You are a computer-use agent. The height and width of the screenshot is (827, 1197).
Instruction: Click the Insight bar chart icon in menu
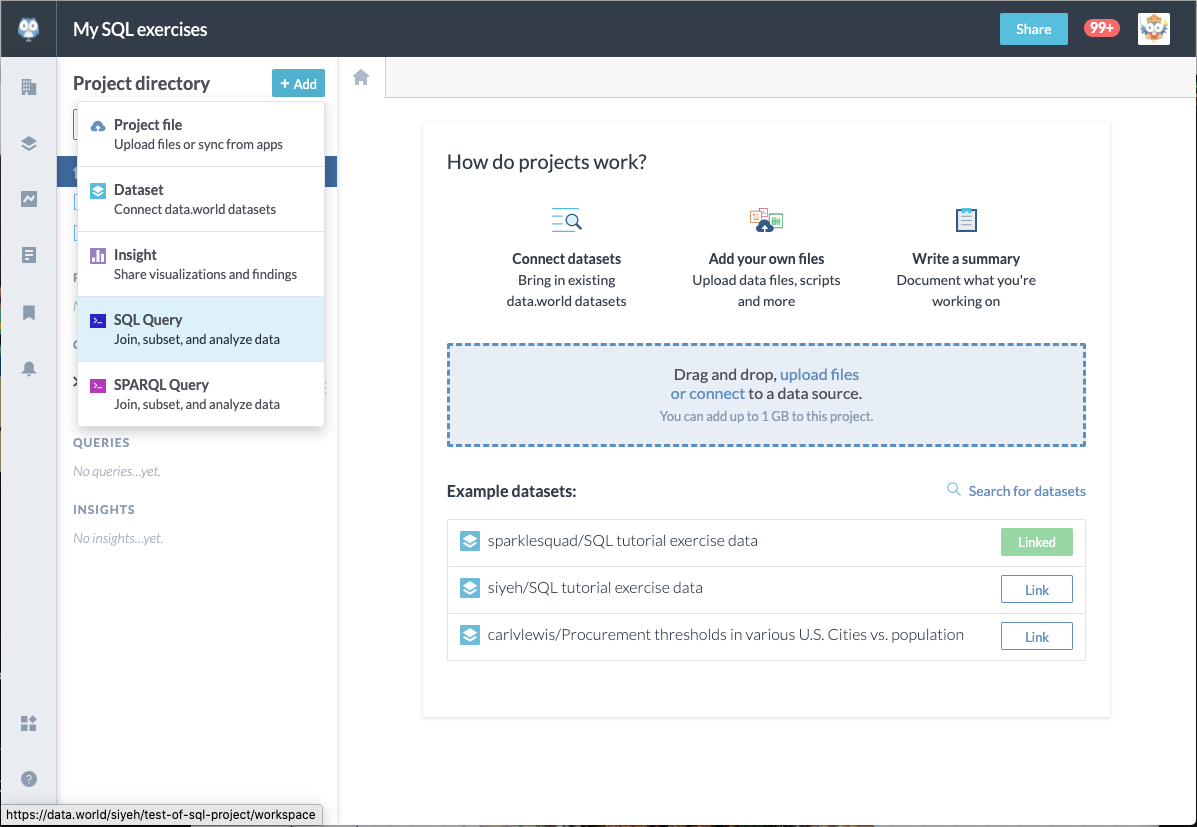(x=98, y=256)
